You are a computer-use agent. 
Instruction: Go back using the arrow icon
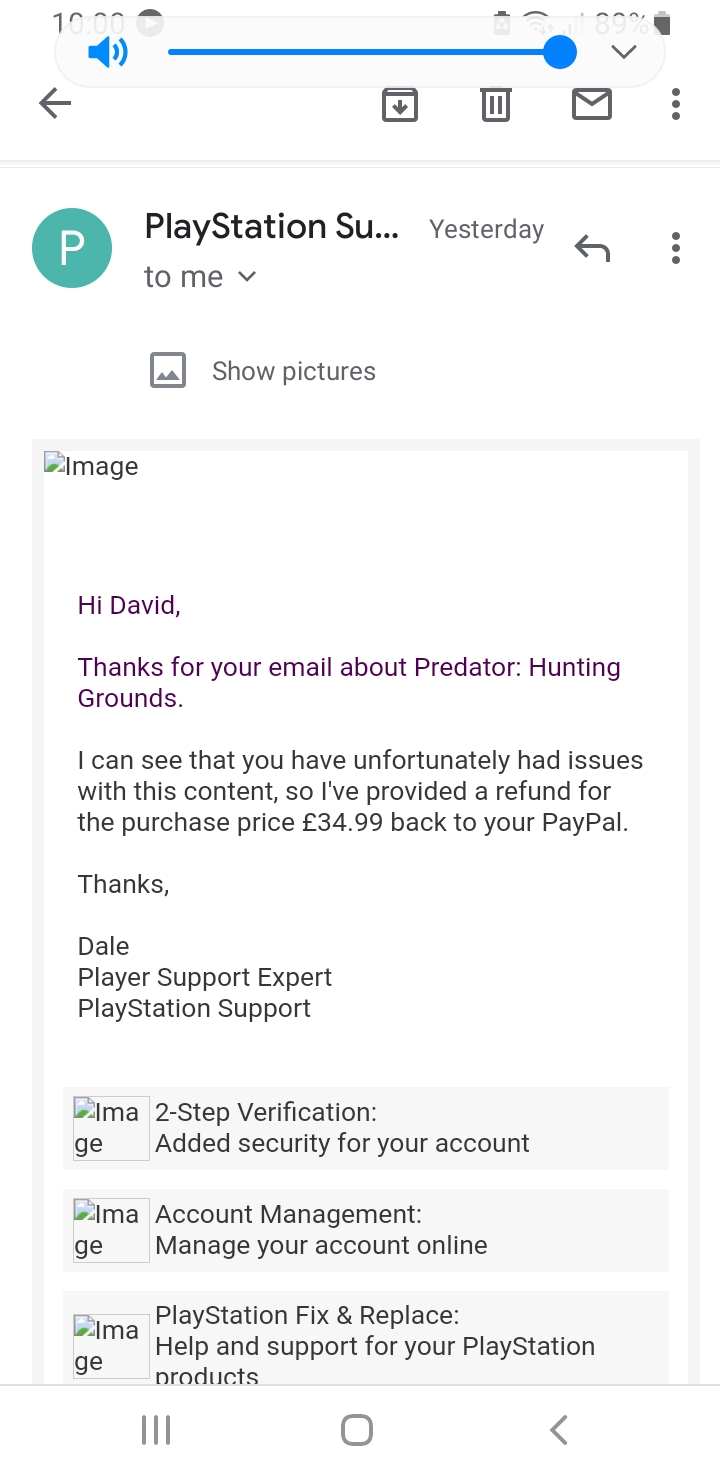pos(55,103)
